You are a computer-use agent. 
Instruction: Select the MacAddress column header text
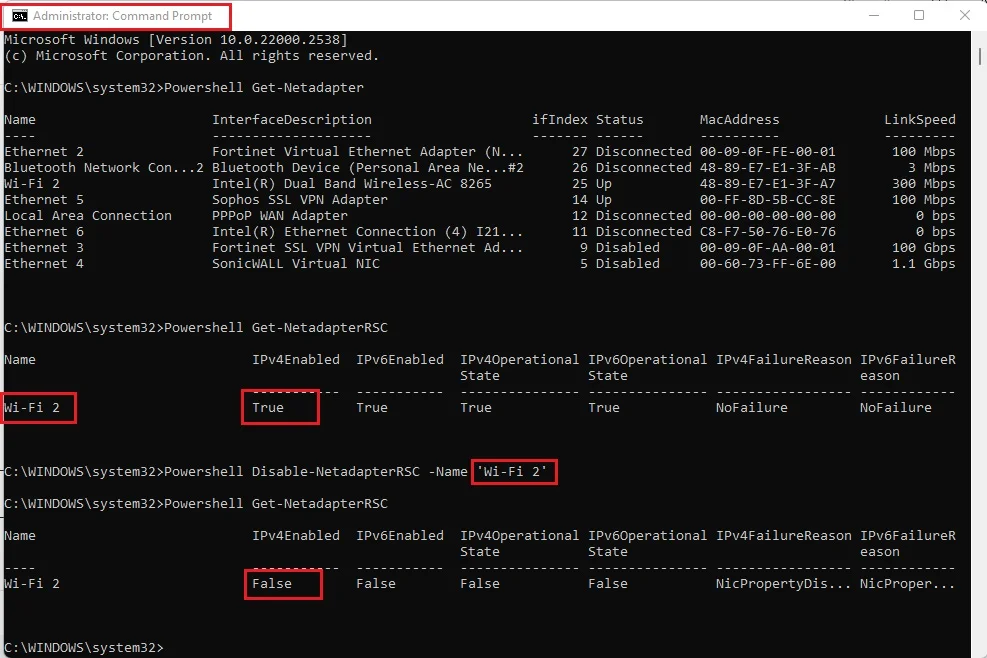pos(738,119)
